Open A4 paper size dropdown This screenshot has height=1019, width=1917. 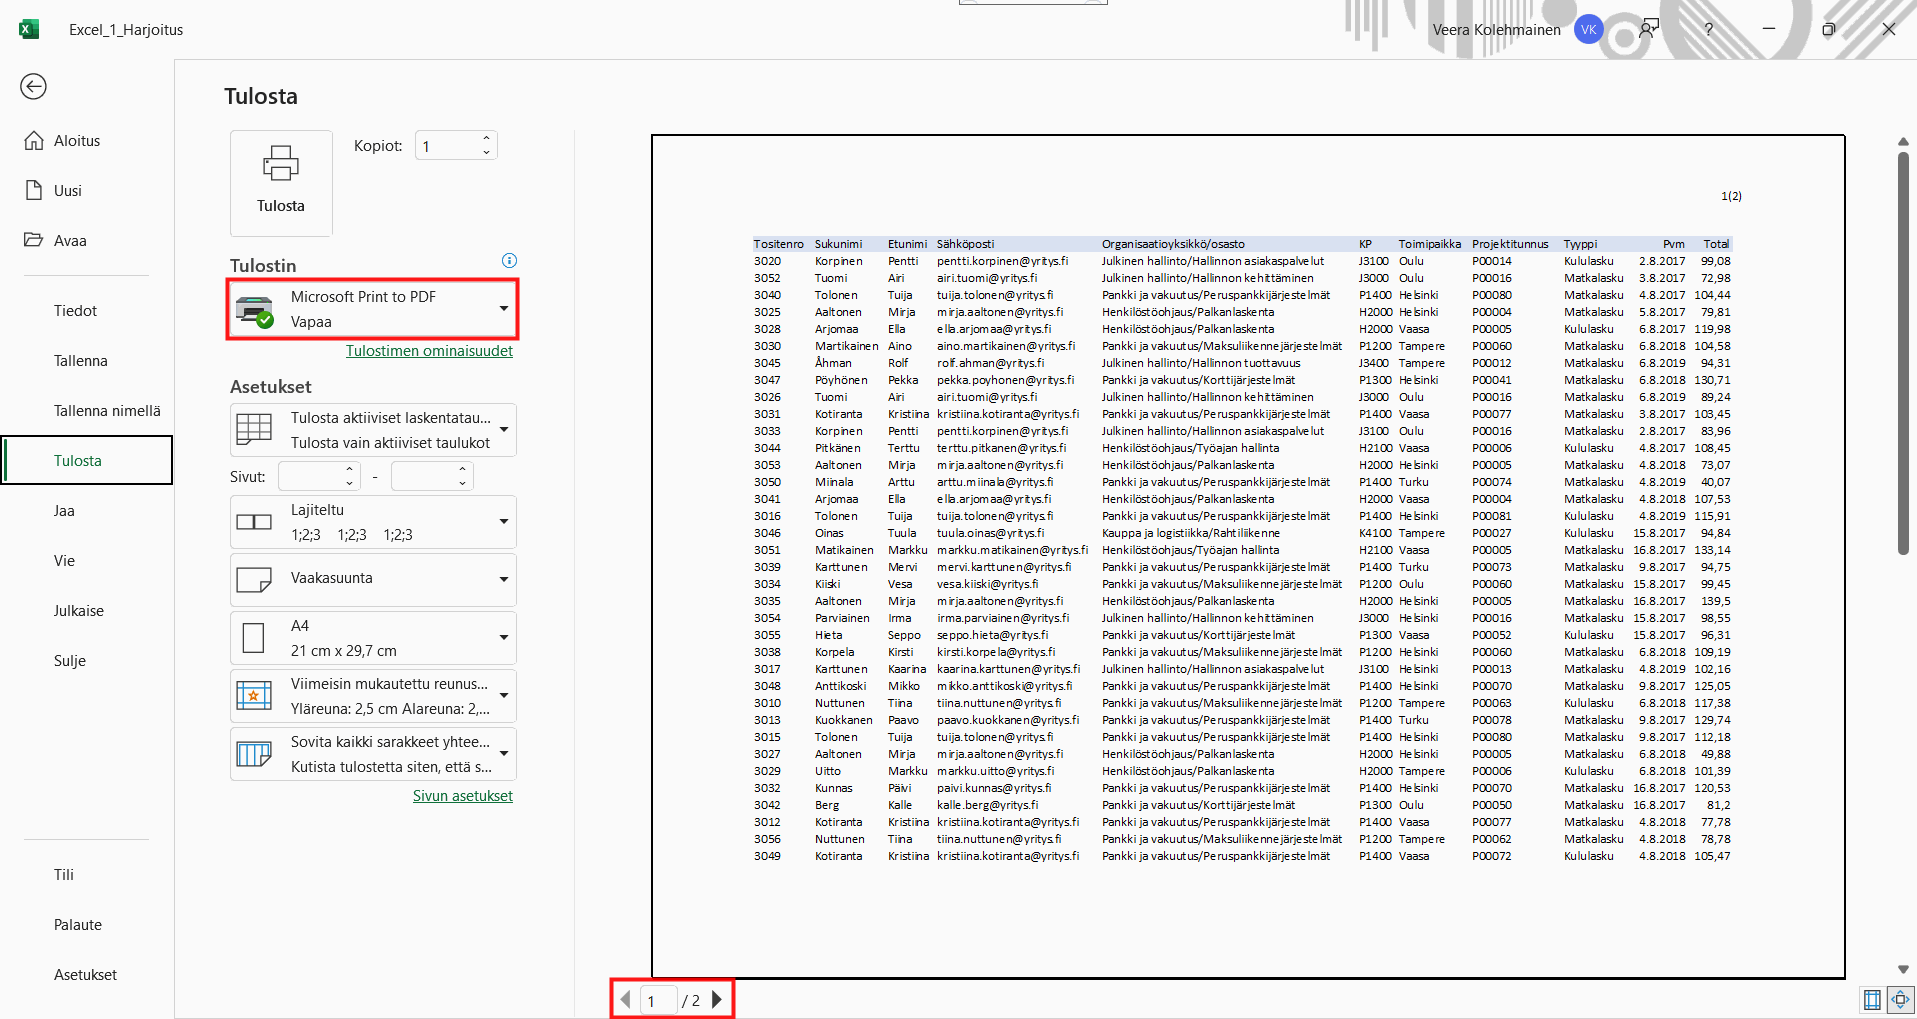pos(373,638)
